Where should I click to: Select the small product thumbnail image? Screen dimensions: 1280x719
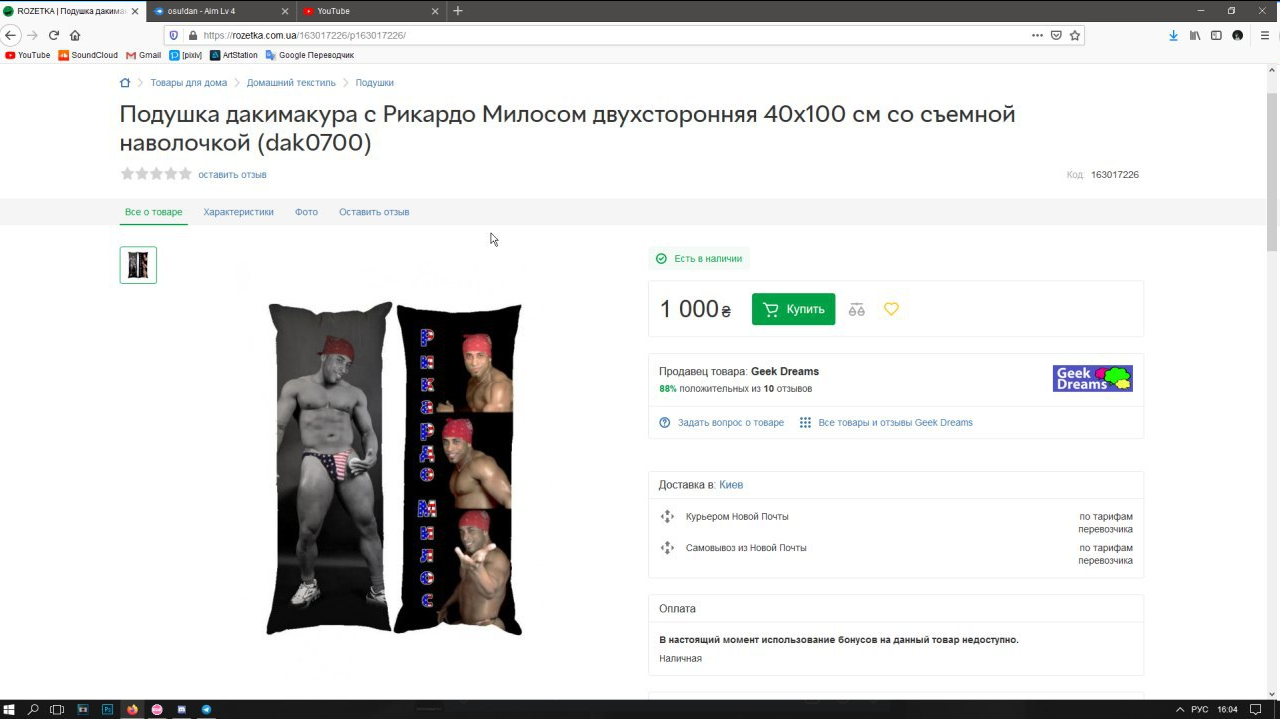click(x=138, y=265)
